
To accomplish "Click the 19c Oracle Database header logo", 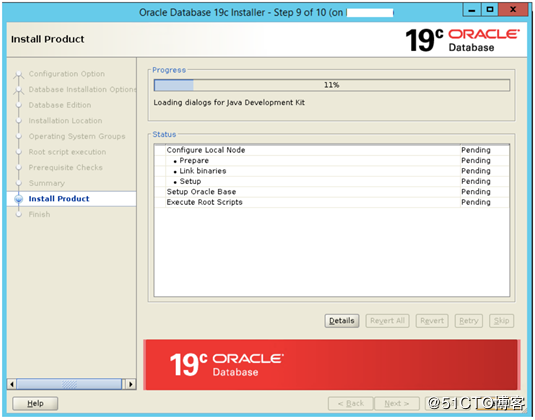I will tap(463, 40).
